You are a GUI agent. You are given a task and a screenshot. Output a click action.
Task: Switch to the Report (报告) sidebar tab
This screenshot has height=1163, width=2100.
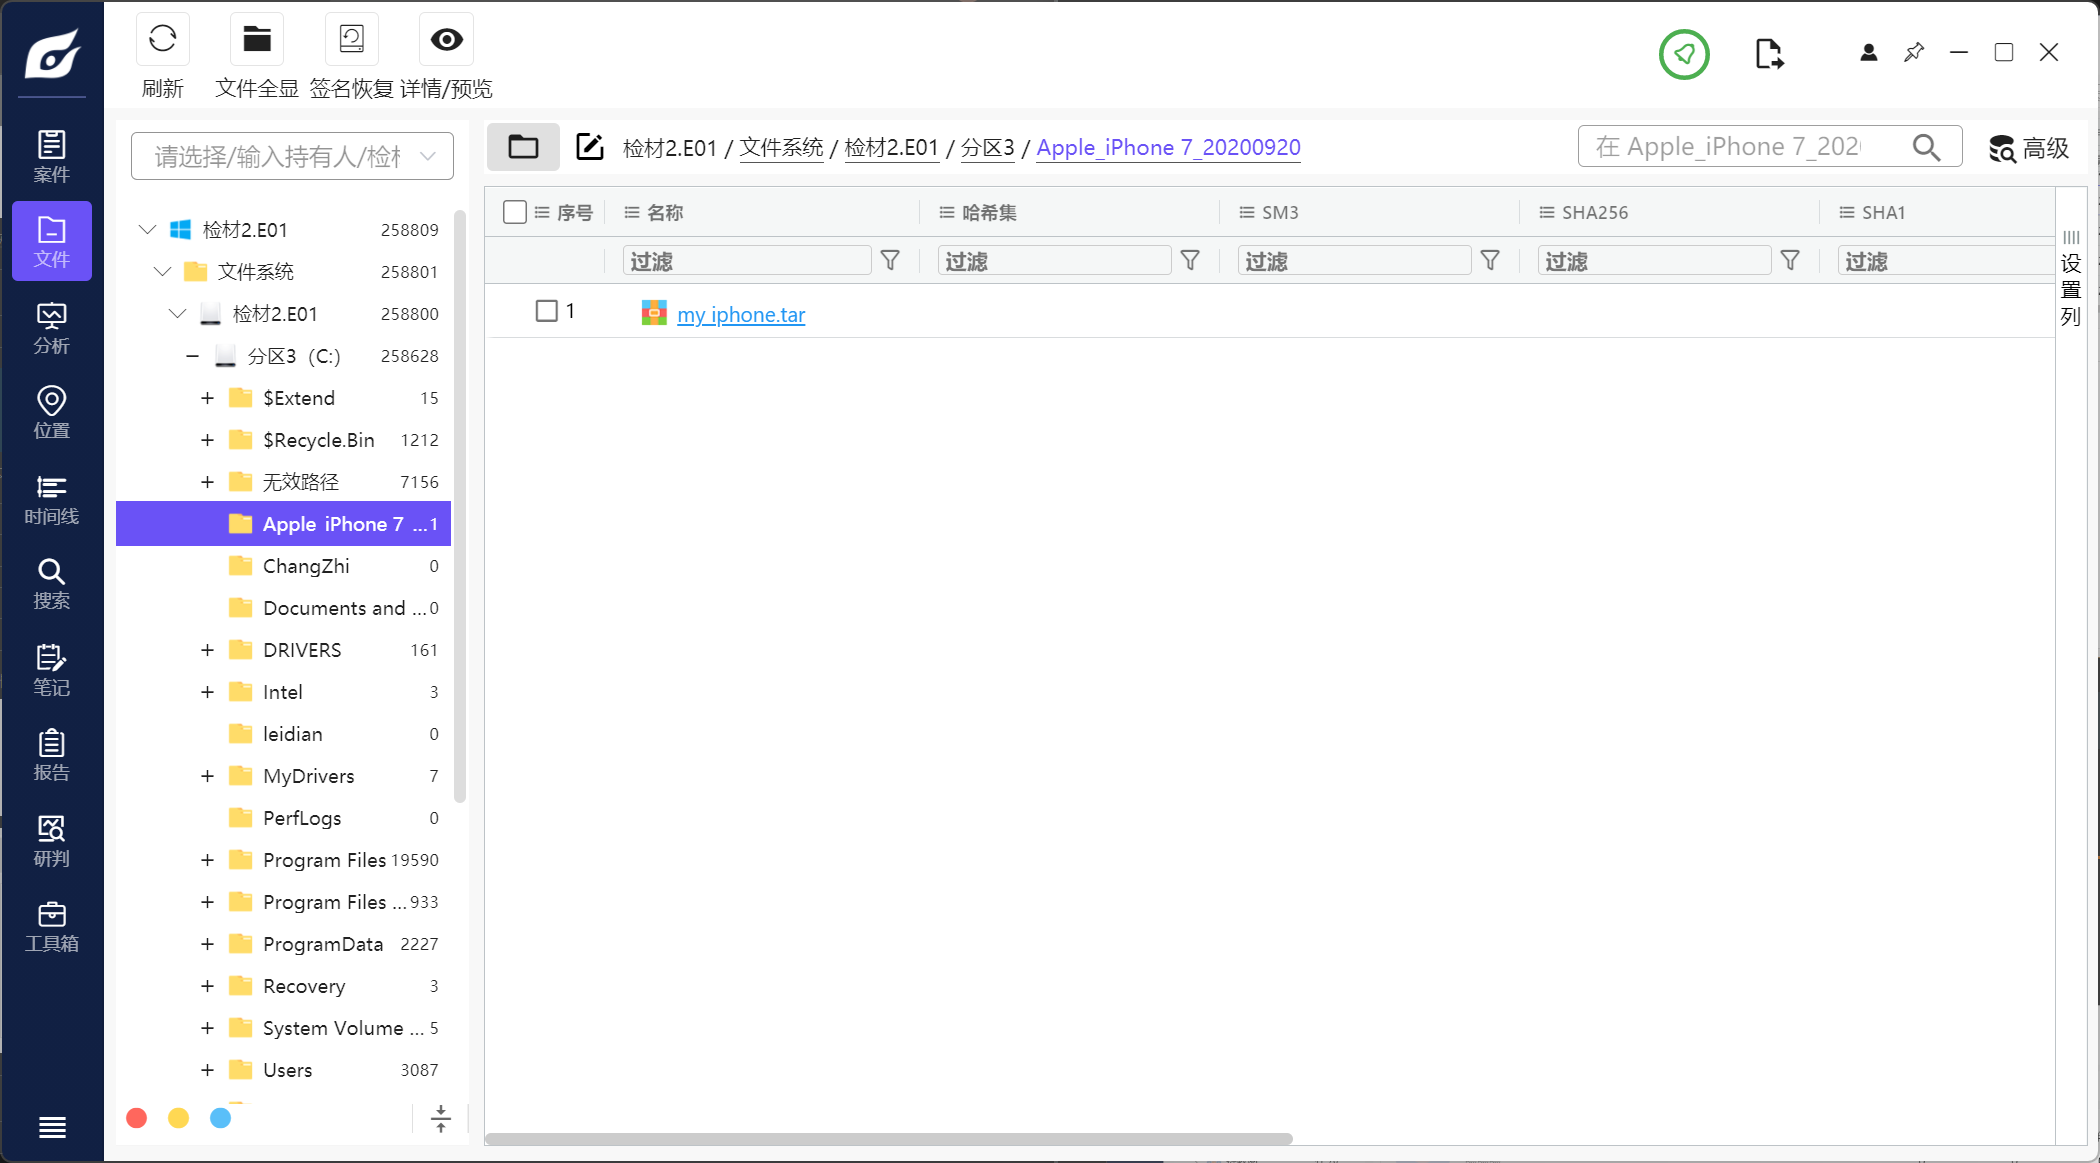[52, 756]
